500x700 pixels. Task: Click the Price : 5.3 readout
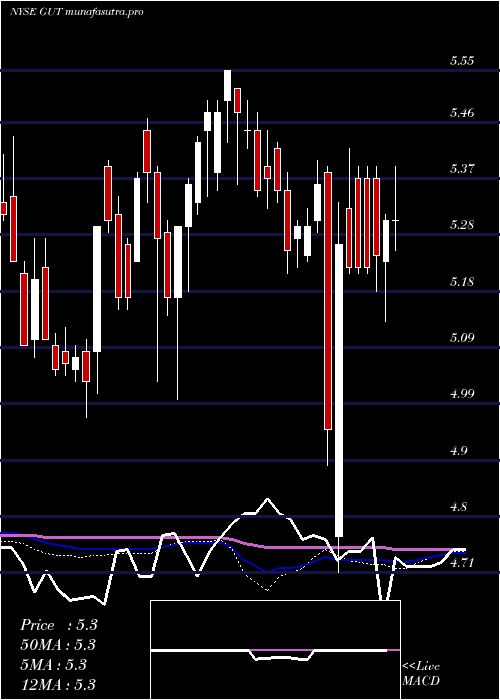59,625
